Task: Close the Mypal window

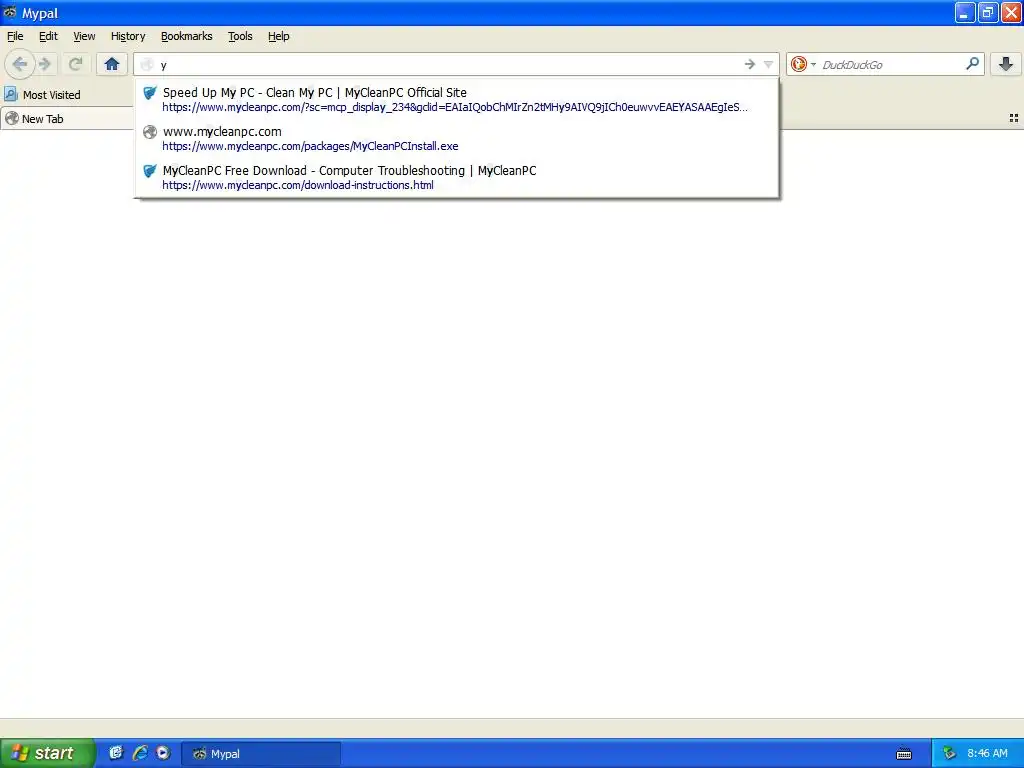Action: coord(1010,12)
